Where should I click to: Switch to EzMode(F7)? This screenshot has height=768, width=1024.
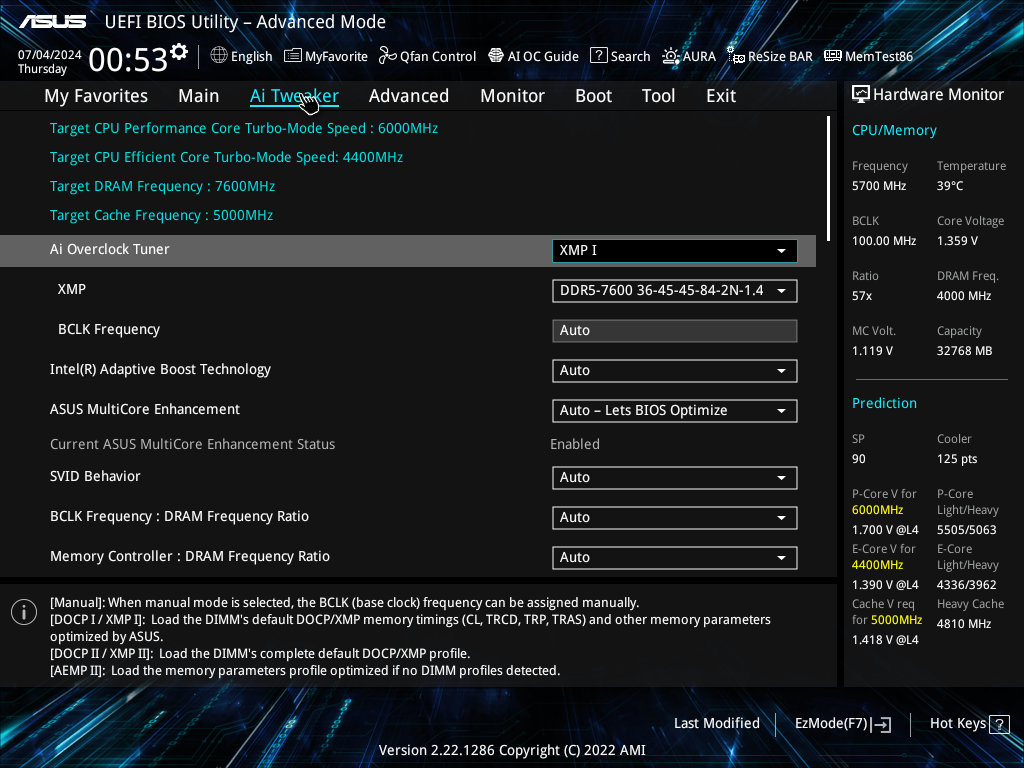point(842,724)
